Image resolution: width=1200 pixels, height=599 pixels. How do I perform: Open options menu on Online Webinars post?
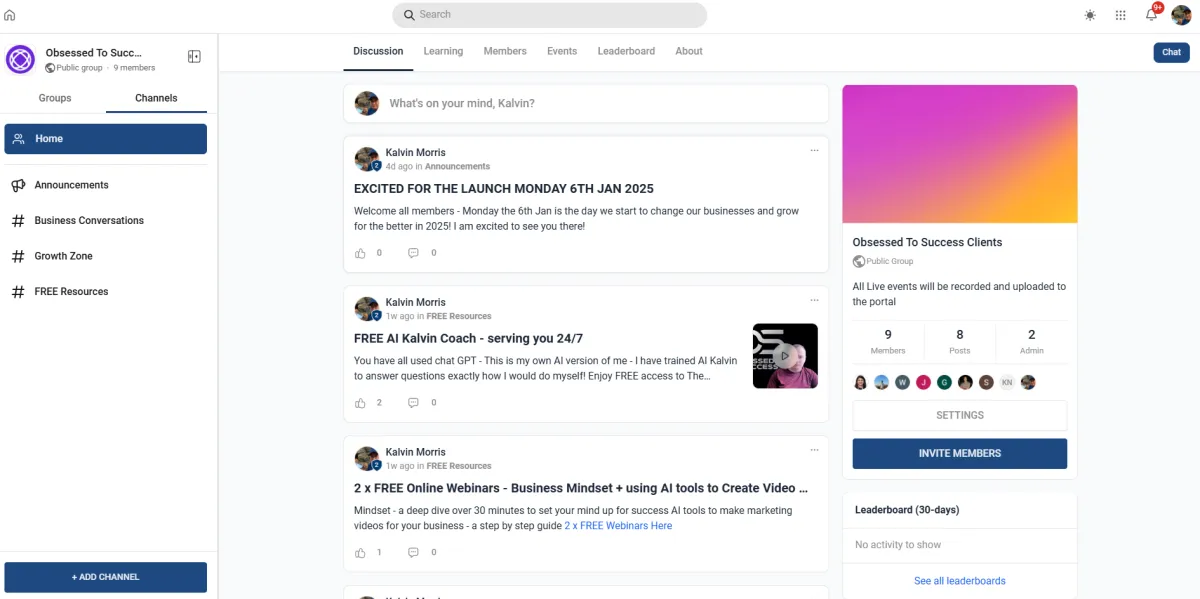(814, 450)
